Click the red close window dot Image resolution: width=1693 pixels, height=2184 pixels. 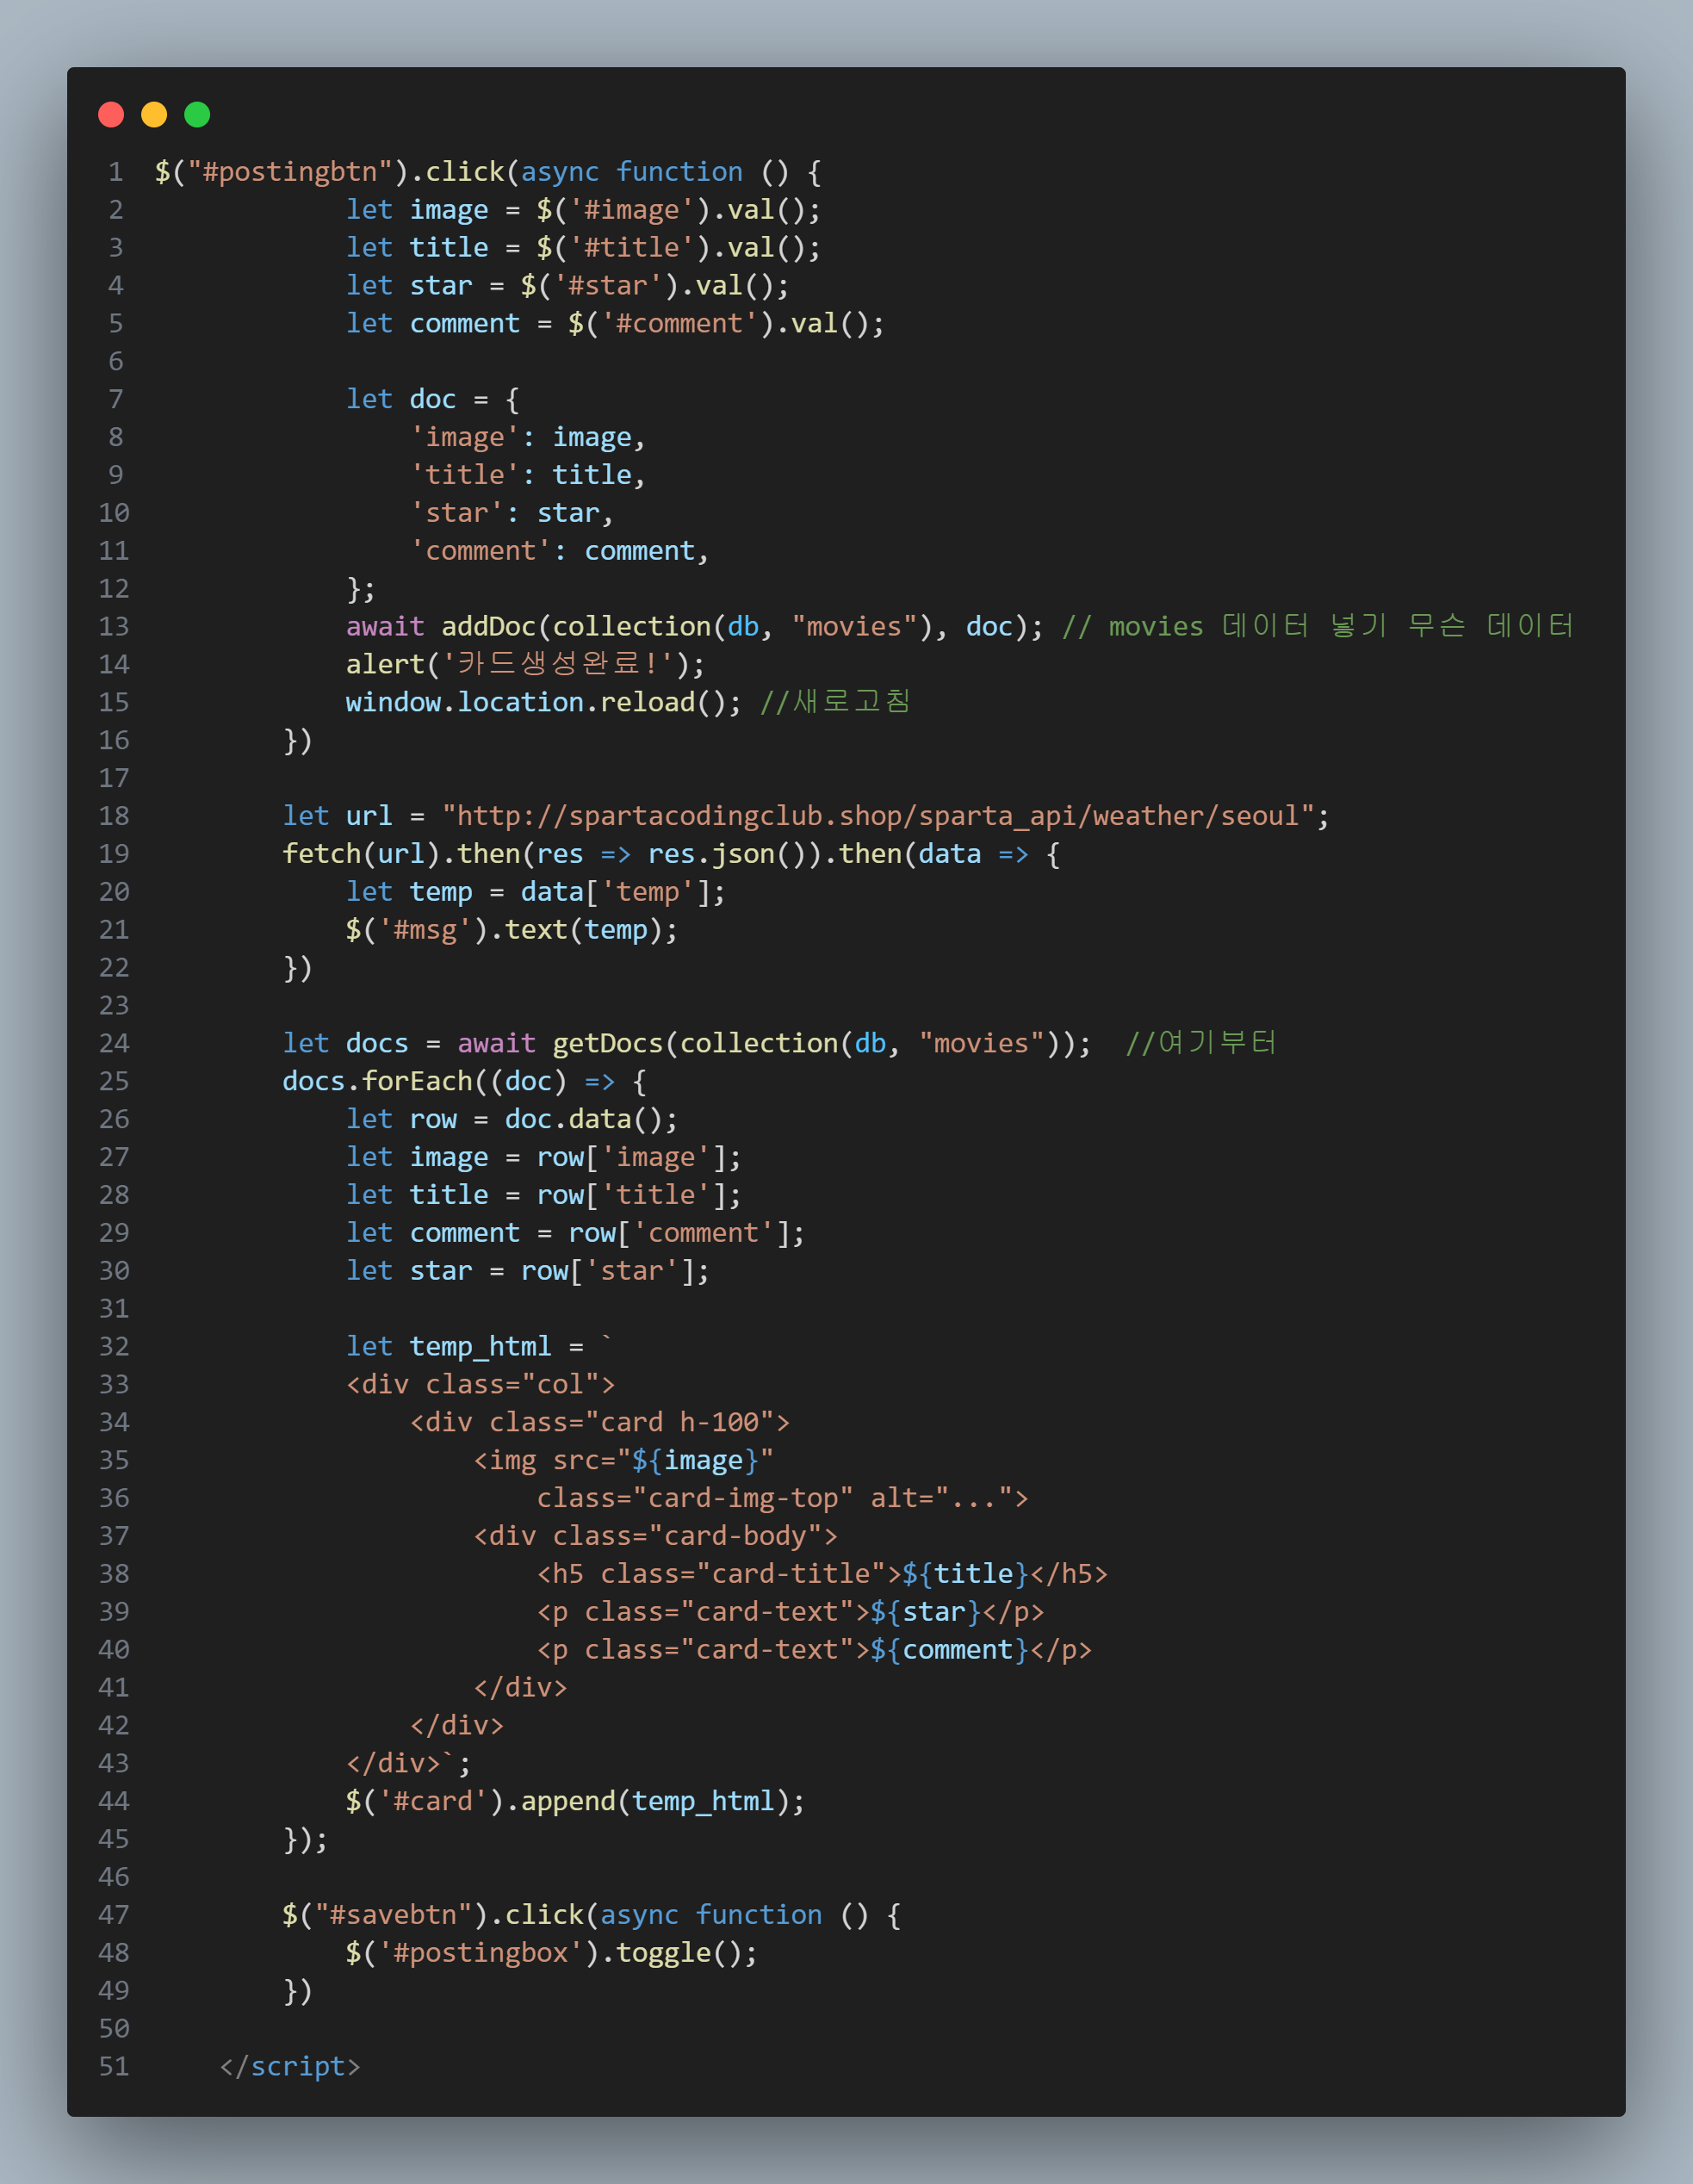point(111,115)
